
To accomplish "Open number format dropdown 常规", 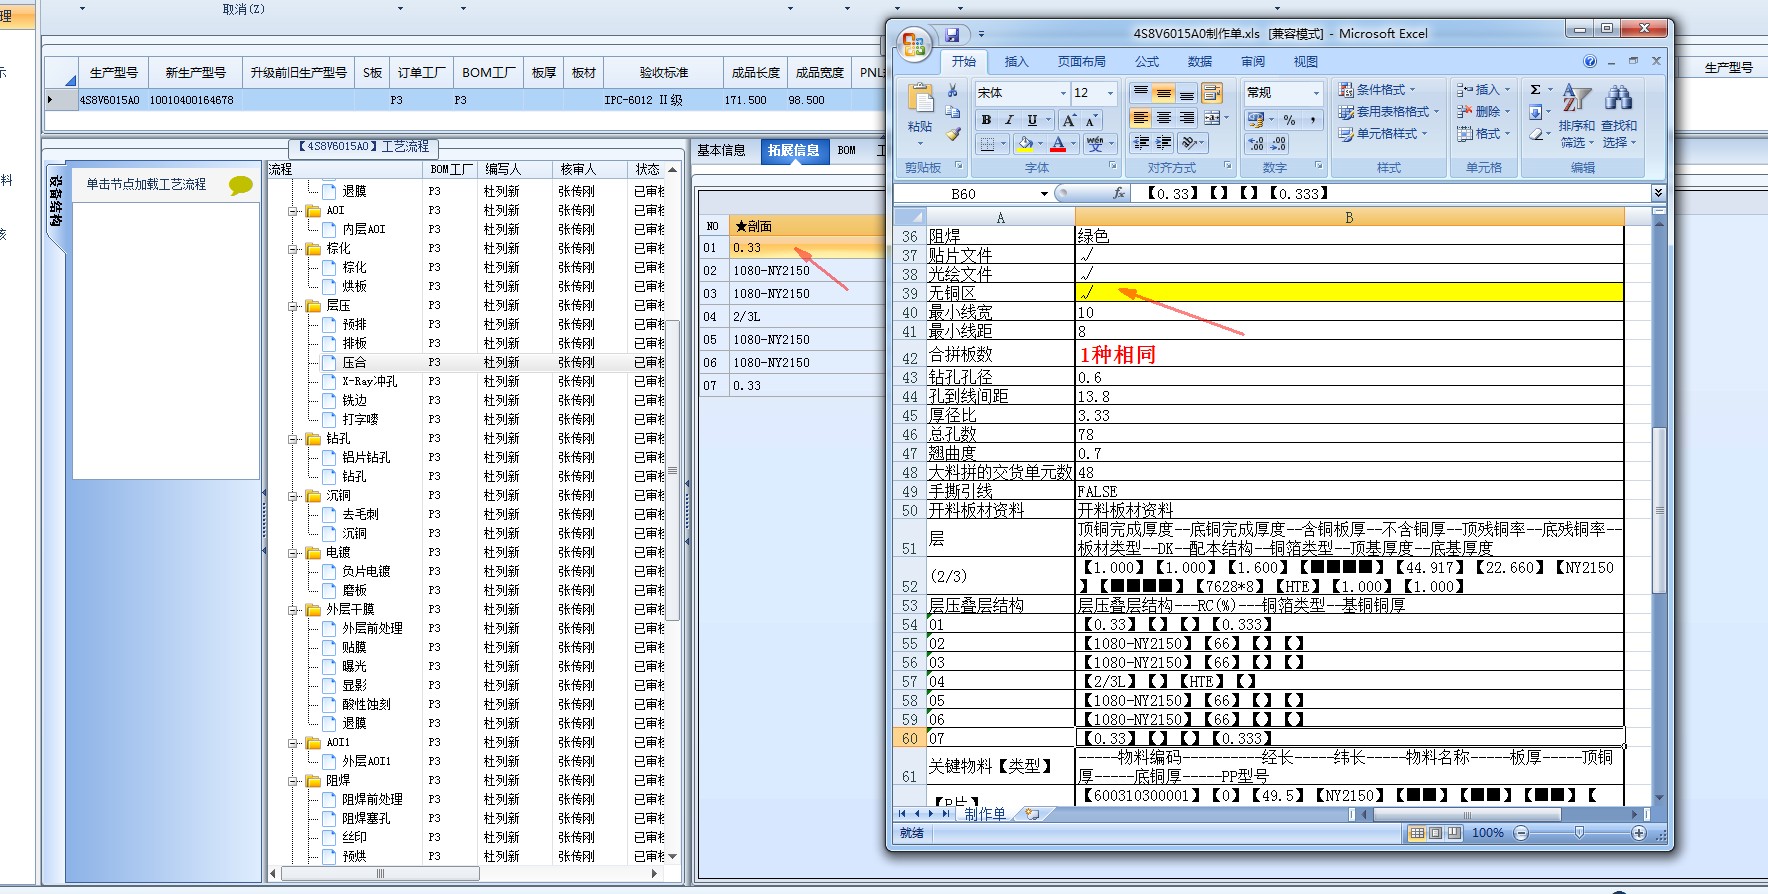I will point(1315,93).
